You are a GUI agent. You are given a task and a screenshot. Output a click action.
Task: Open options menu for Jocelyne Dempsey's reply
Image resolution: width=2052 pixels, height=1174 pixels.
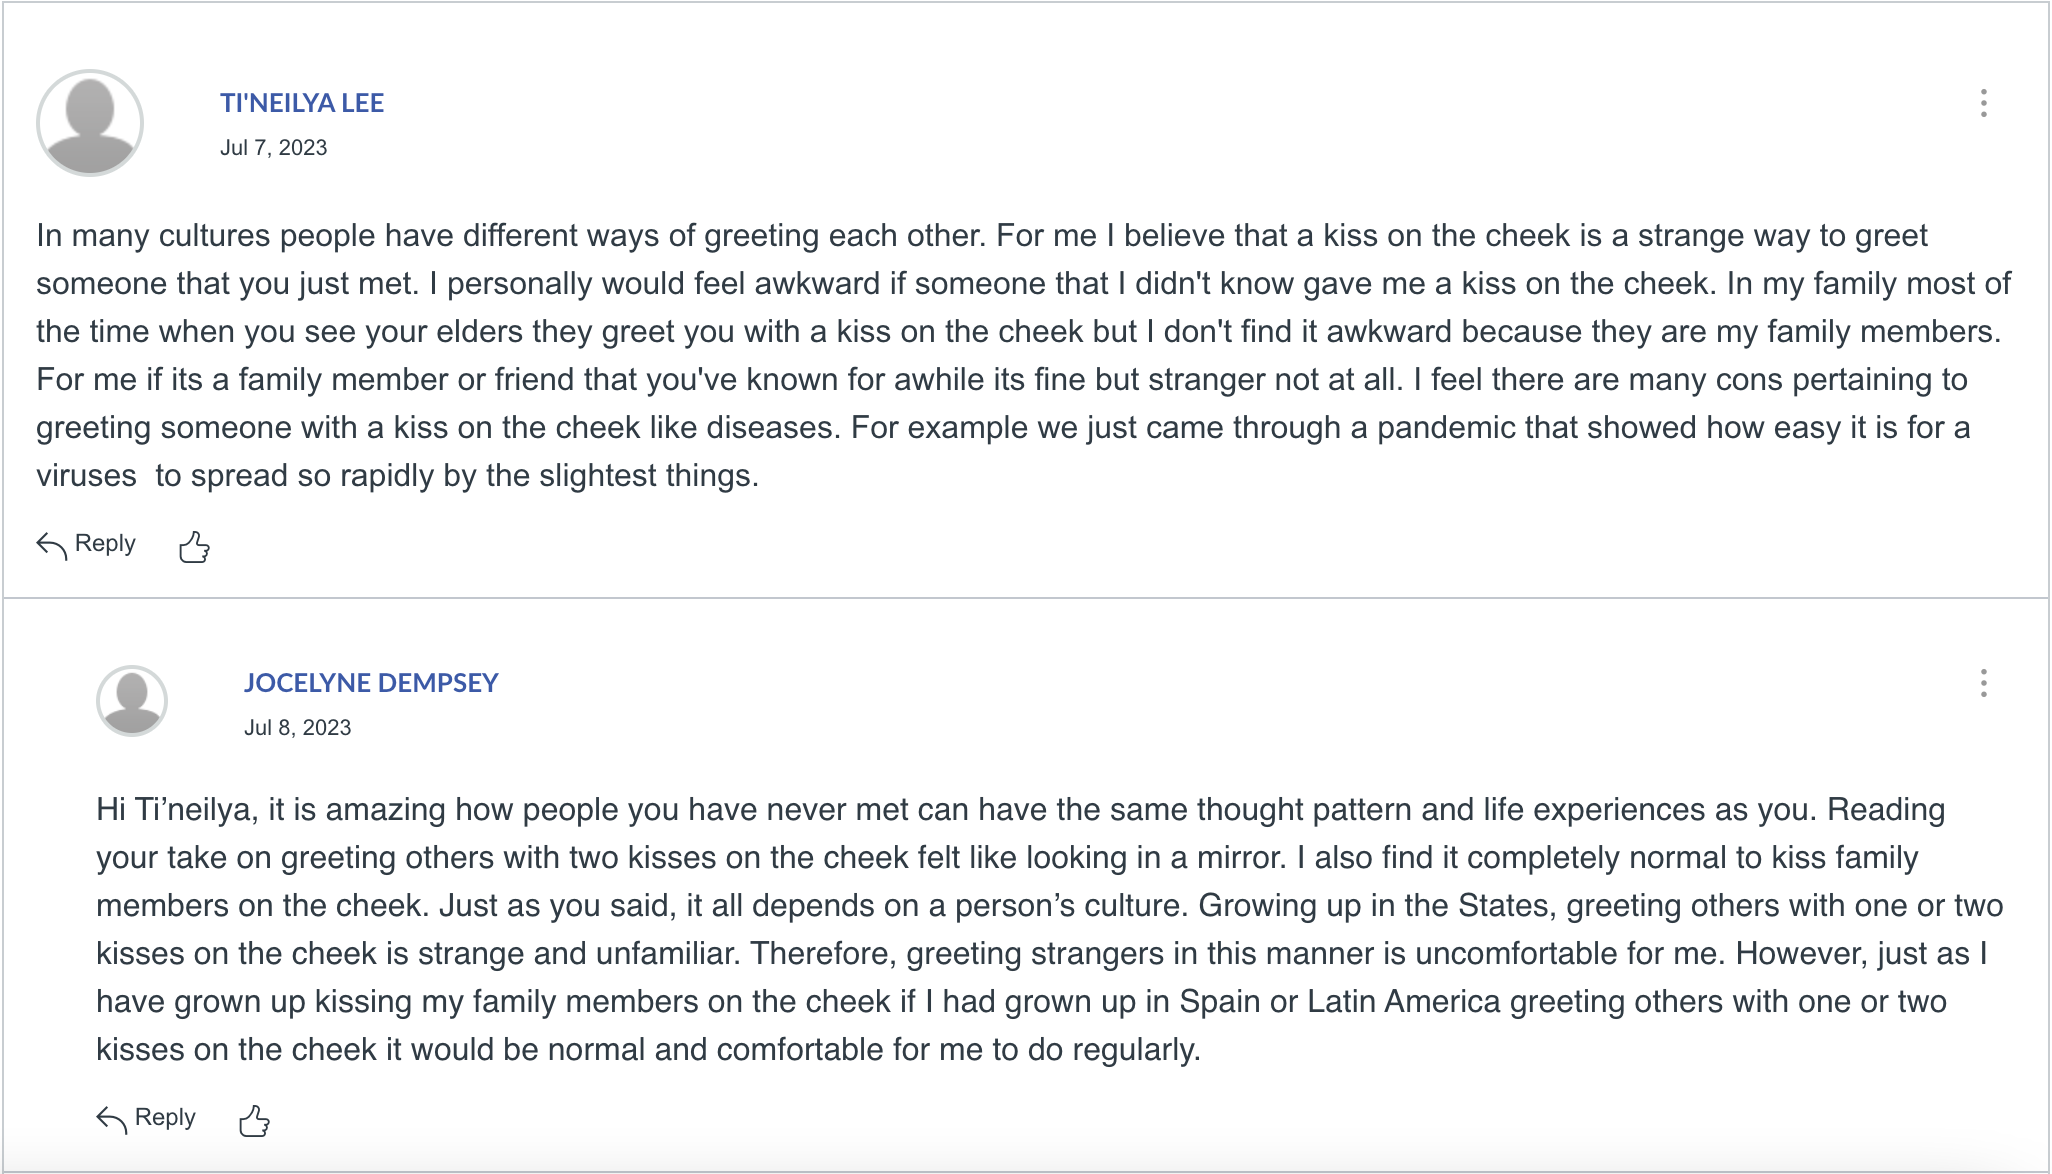pos(1984,683)
